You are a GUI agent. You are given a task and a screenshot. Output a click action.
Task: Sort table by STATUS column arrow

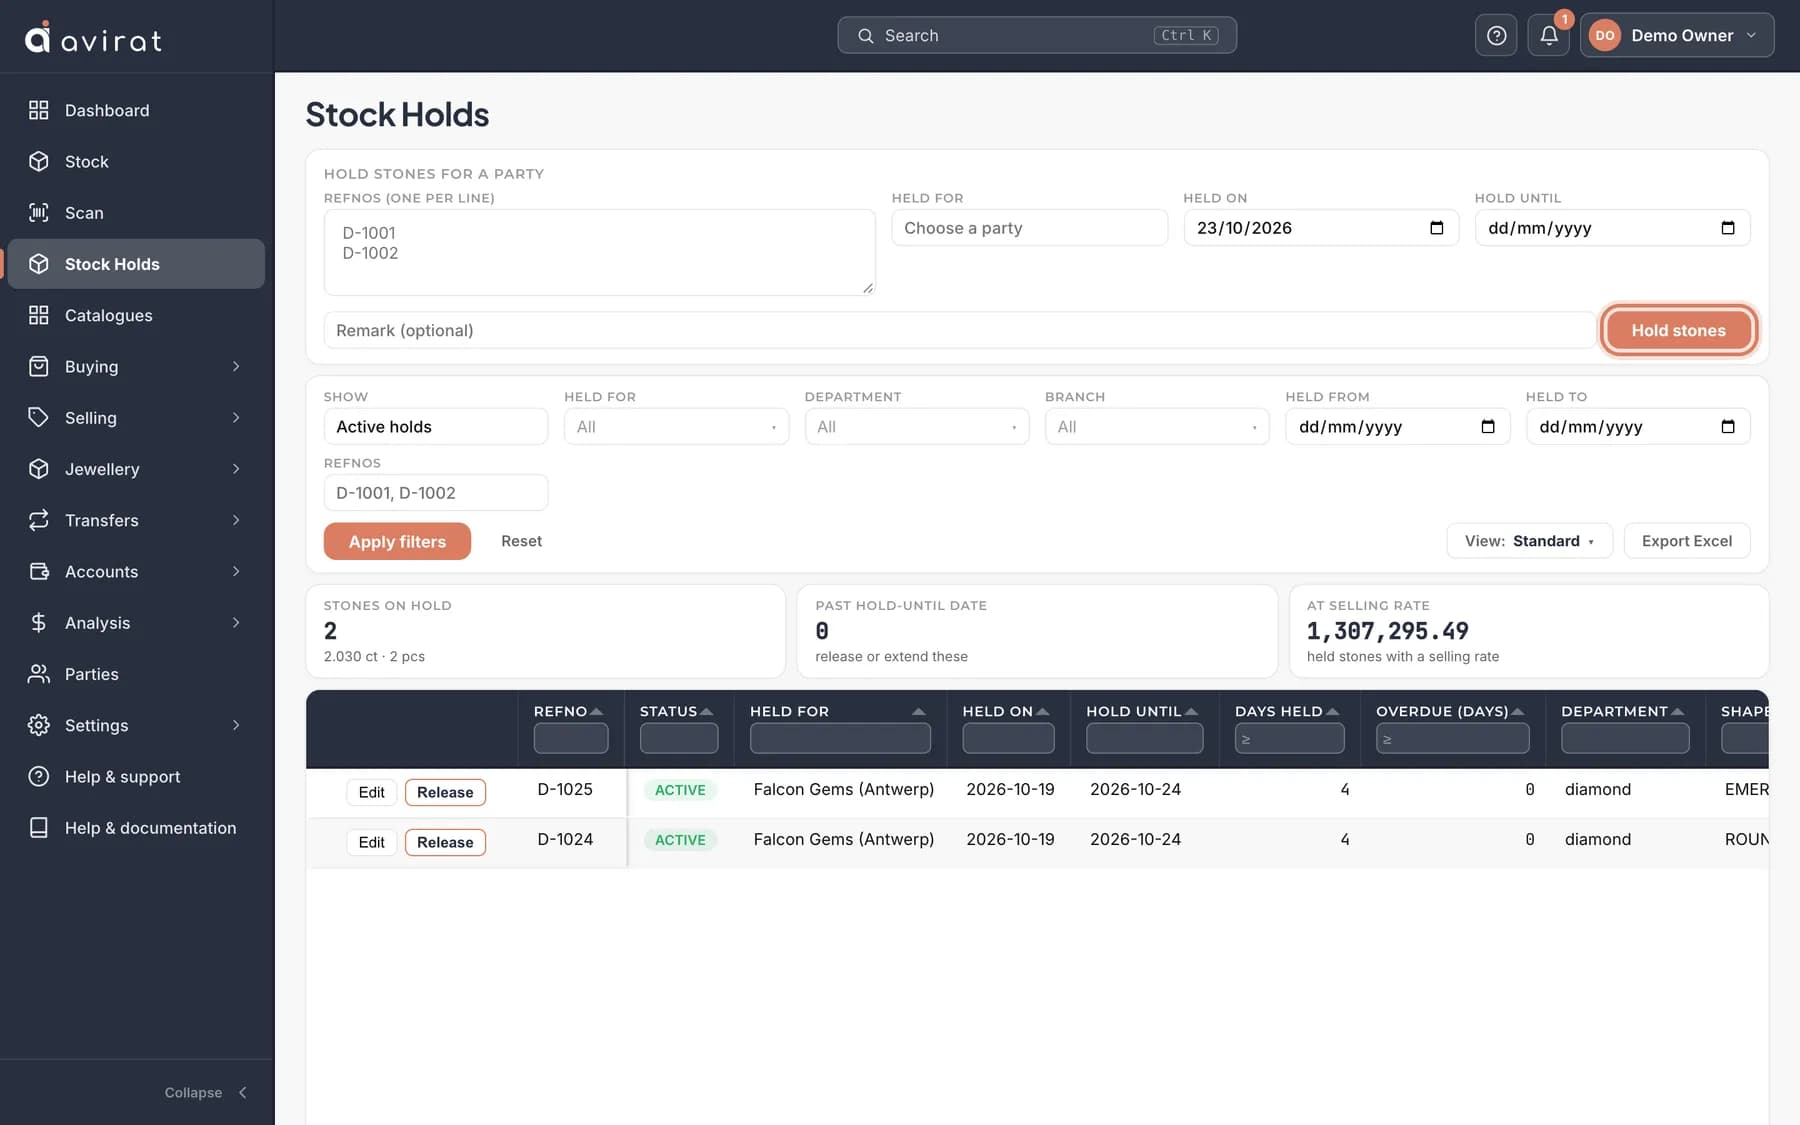tap(707, 711)
